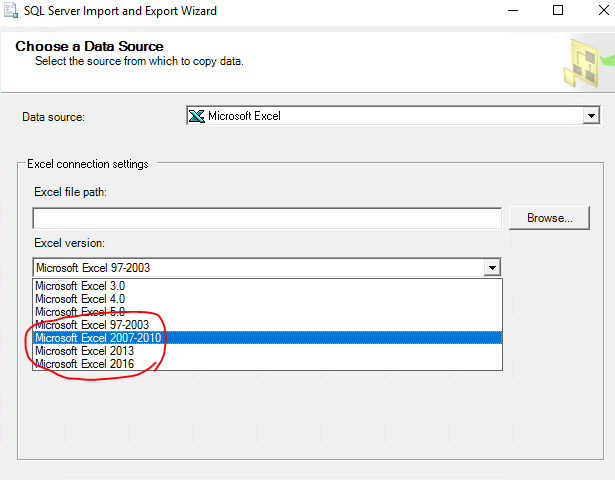This screenshot has height=481, width=615.
Task: Select highlighted Microsoft Excel 2007-2010 option
Action: pyautogui.click(x=267, y=338)
